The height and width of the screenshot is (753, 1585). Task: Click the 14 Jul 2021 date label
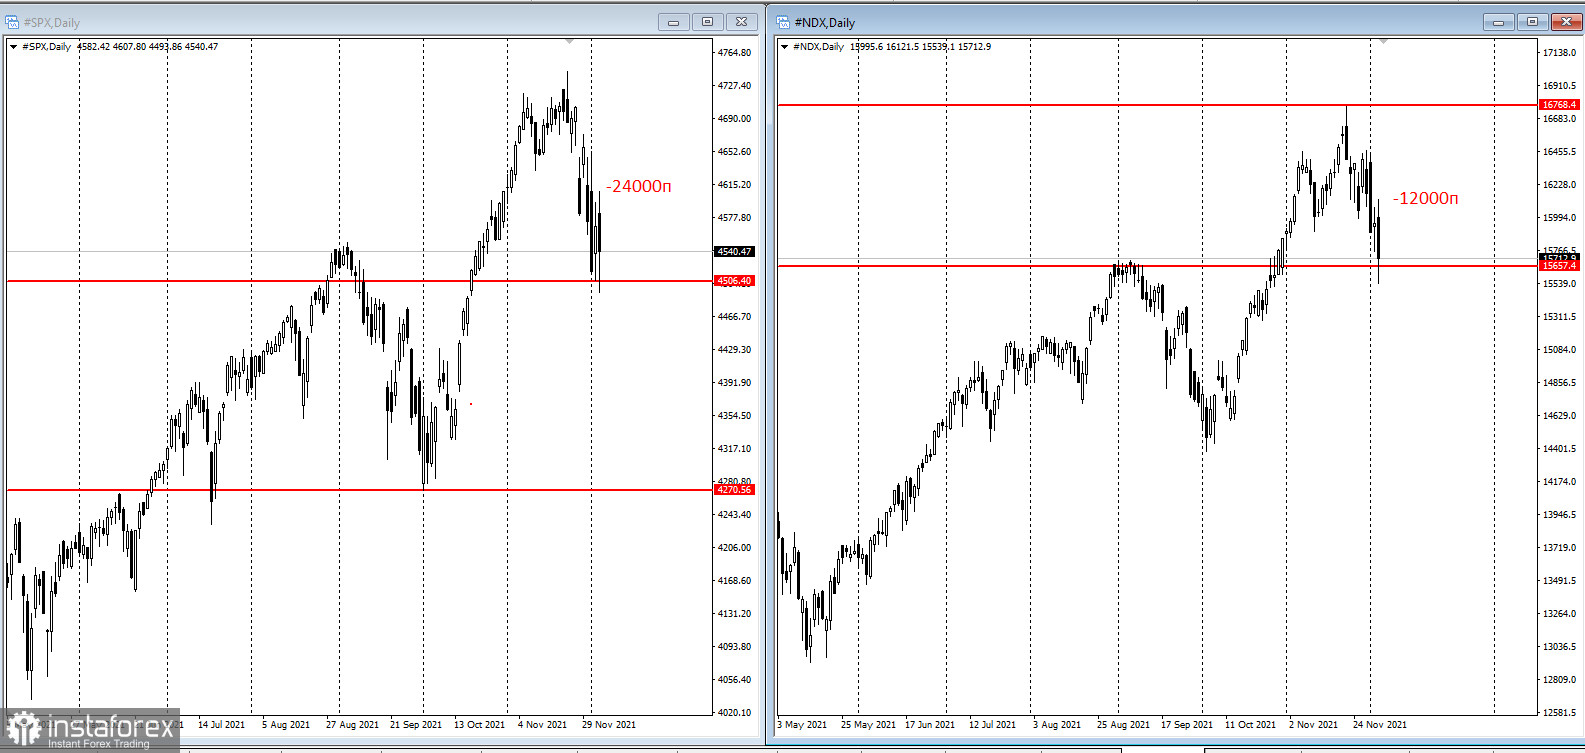coord(221,725)
